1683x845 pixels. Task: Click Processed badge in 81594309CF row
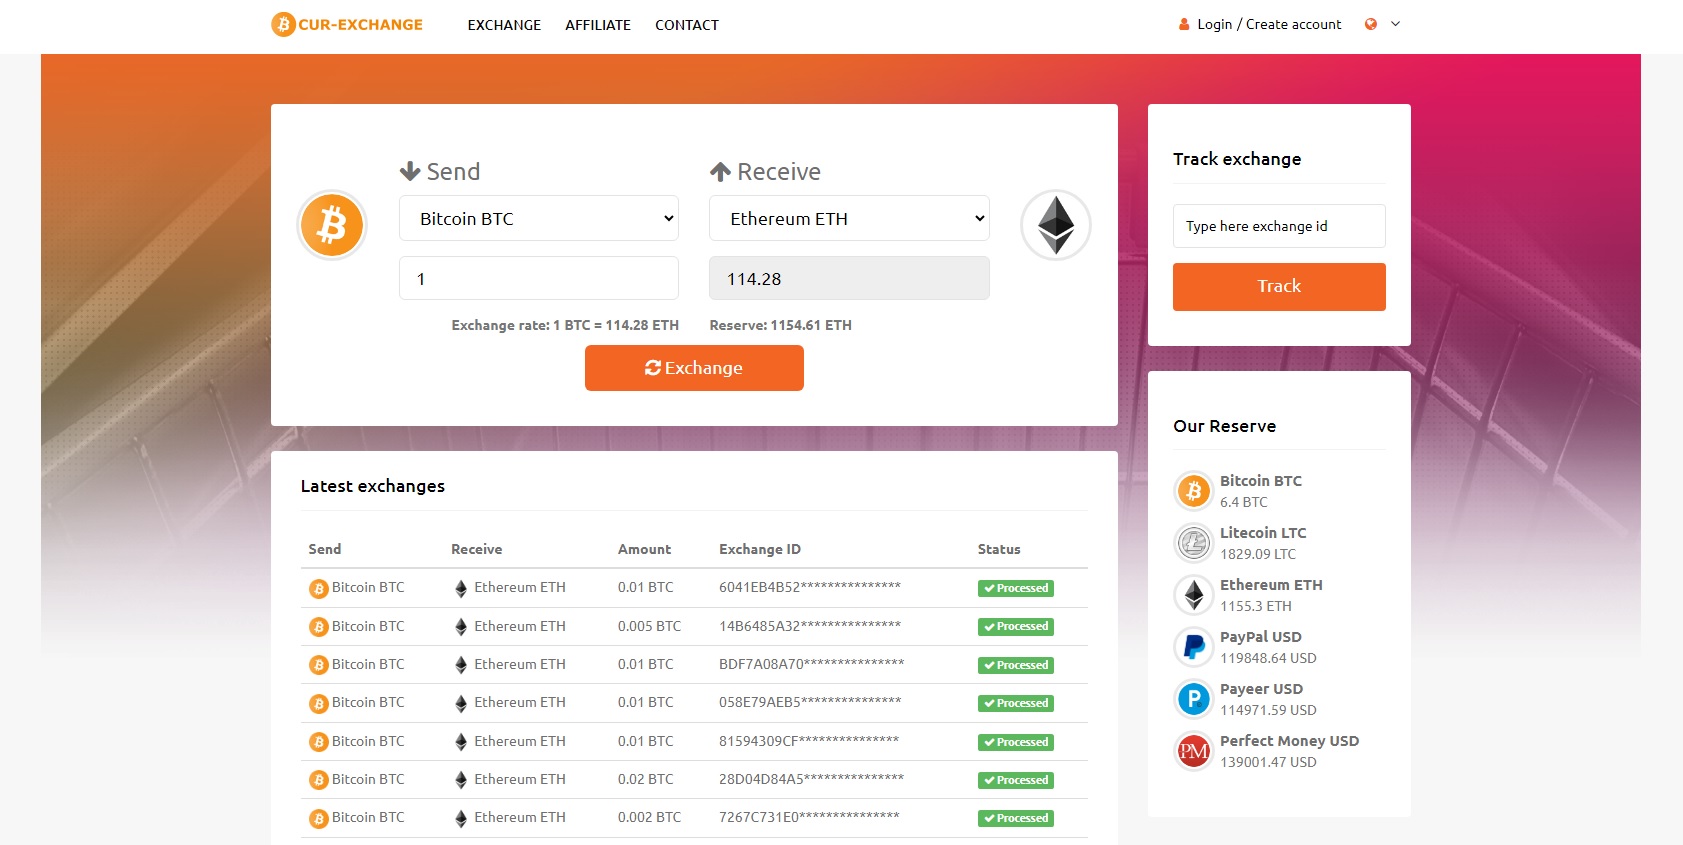[1016, 742]
